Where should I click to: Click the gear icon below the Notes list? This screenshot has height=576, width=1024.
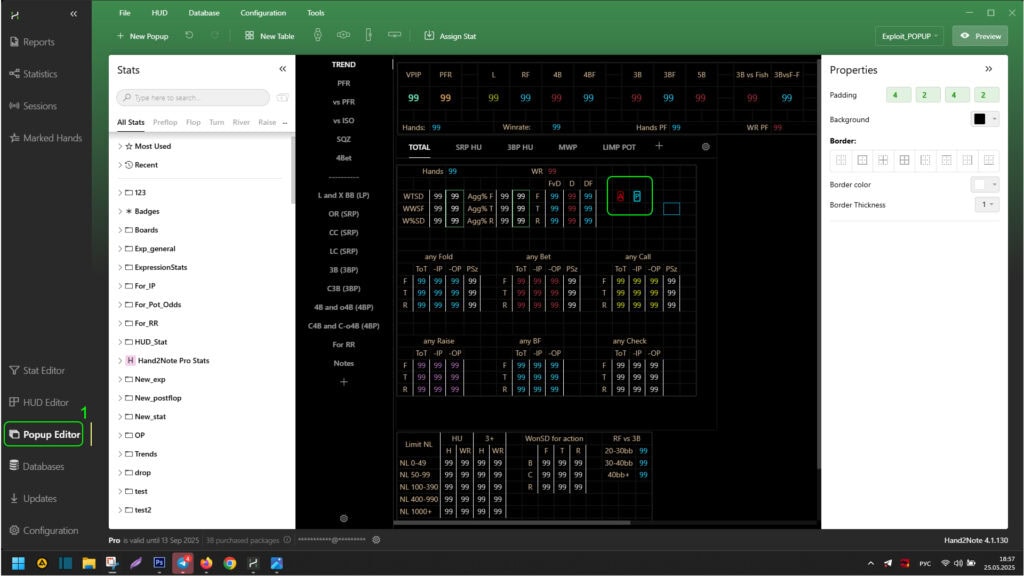(x=344, y=518)
